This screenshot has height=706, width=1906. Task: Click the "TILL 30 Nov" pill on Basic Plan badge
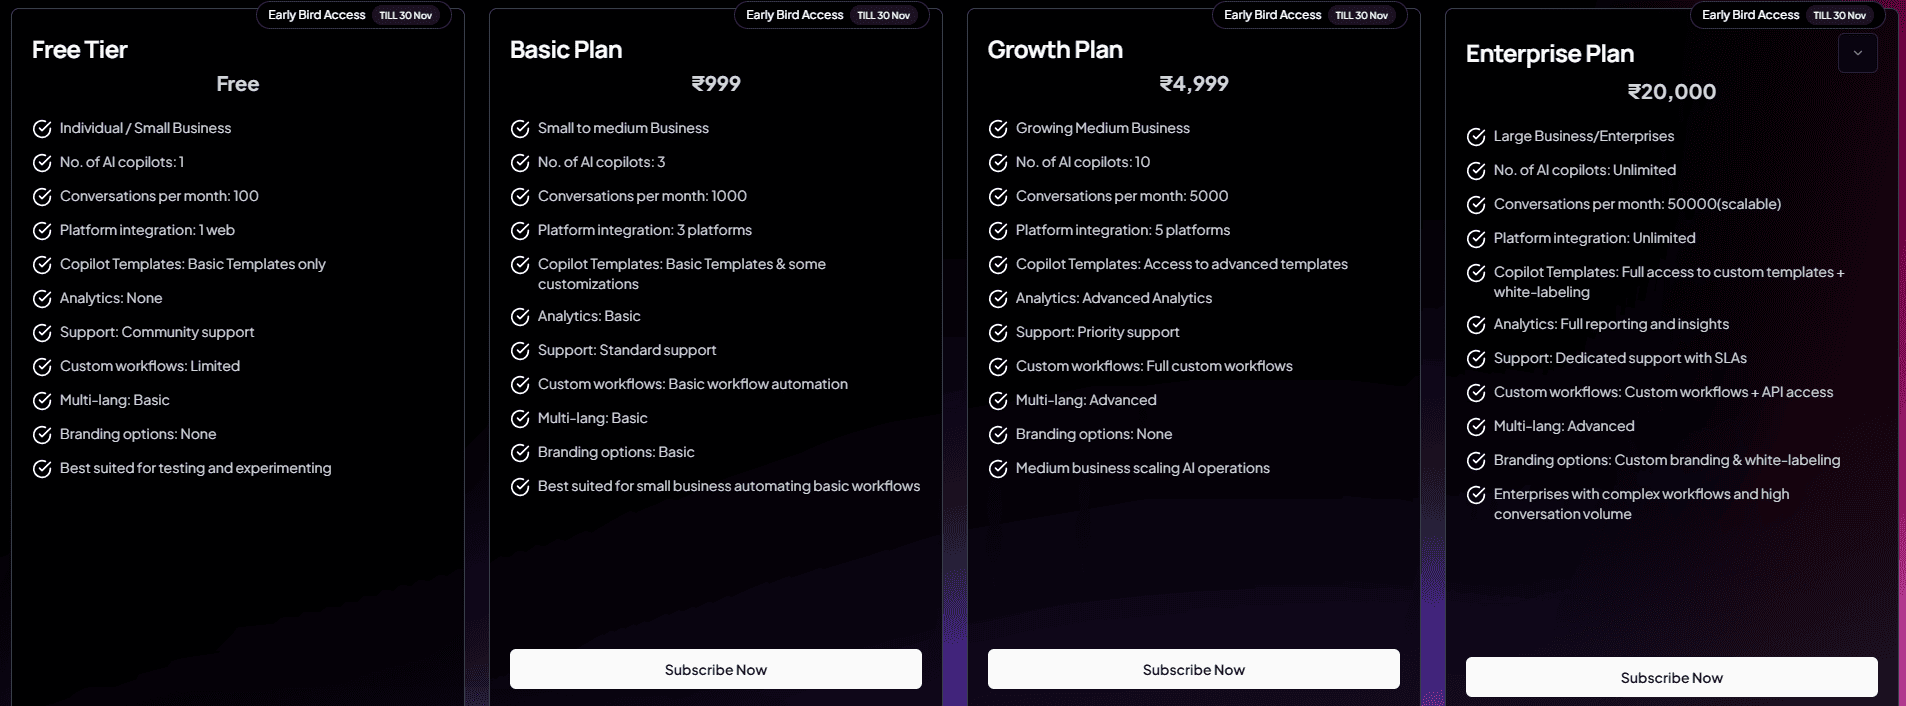(x=884, y=15)
